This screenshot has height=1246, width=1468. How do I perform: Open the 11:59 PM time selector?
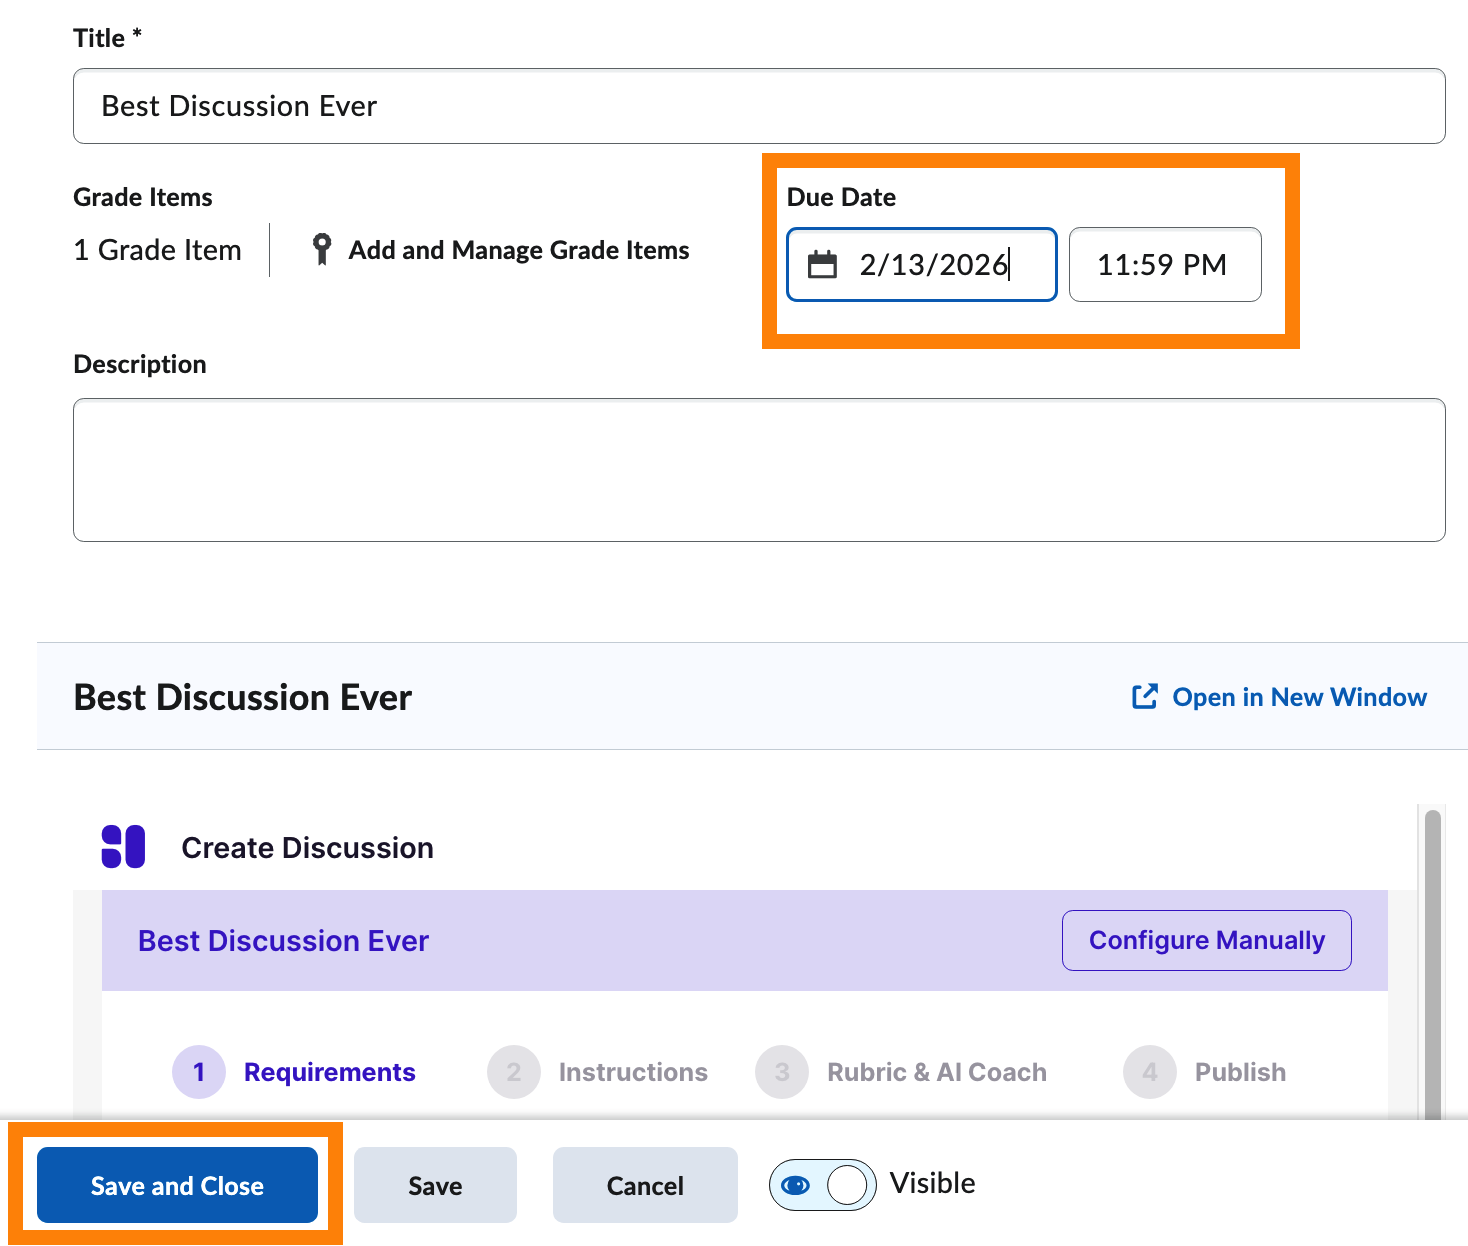[x=1164, y=264]
